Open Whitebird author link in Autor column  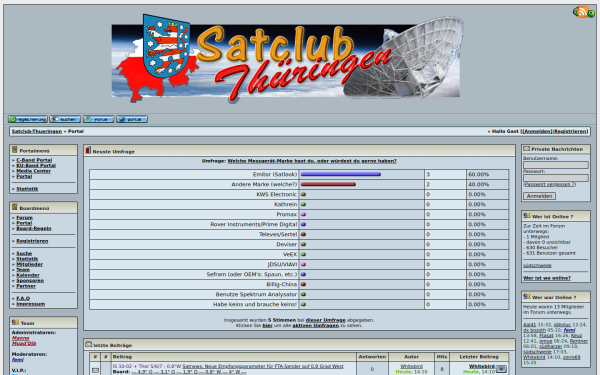(x=411, y=366)
